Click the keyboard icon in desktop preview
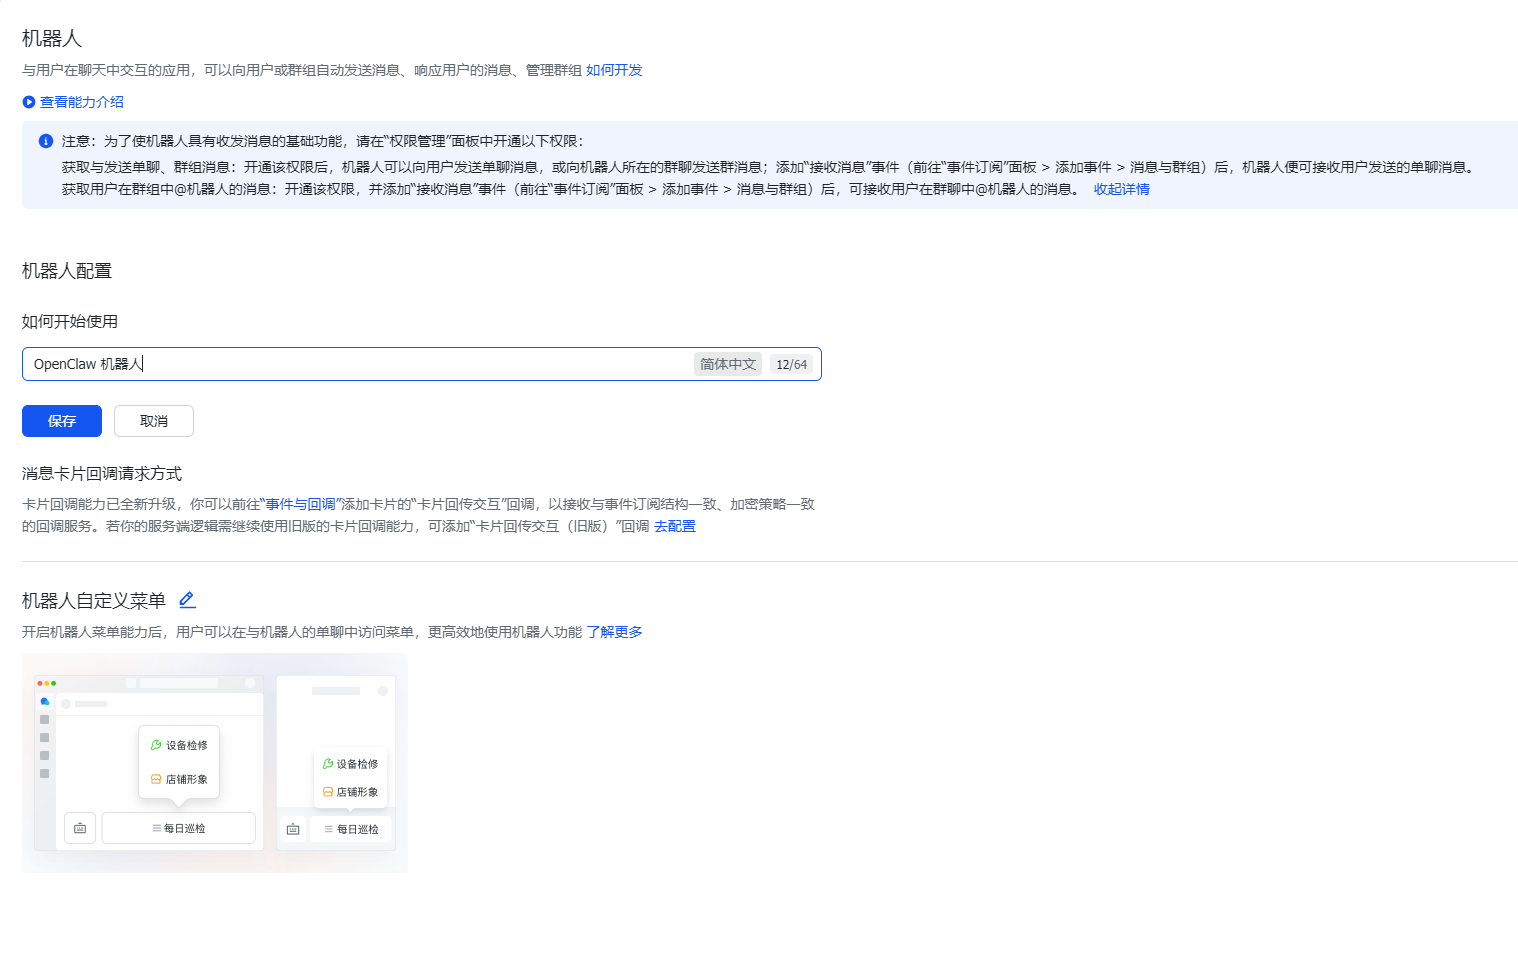1518x961 pixels. pyautogui.click(x=80, y=828)
